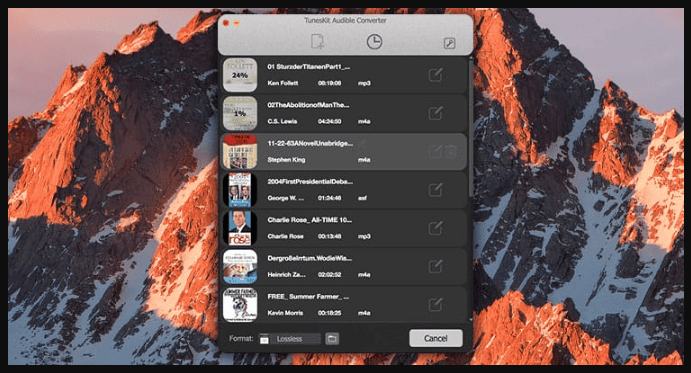Edit tags for Charlie Rose All-TIME row
The height and width of the screenshot is (373, 691).
pyautogui.click(x=435, y=228)
